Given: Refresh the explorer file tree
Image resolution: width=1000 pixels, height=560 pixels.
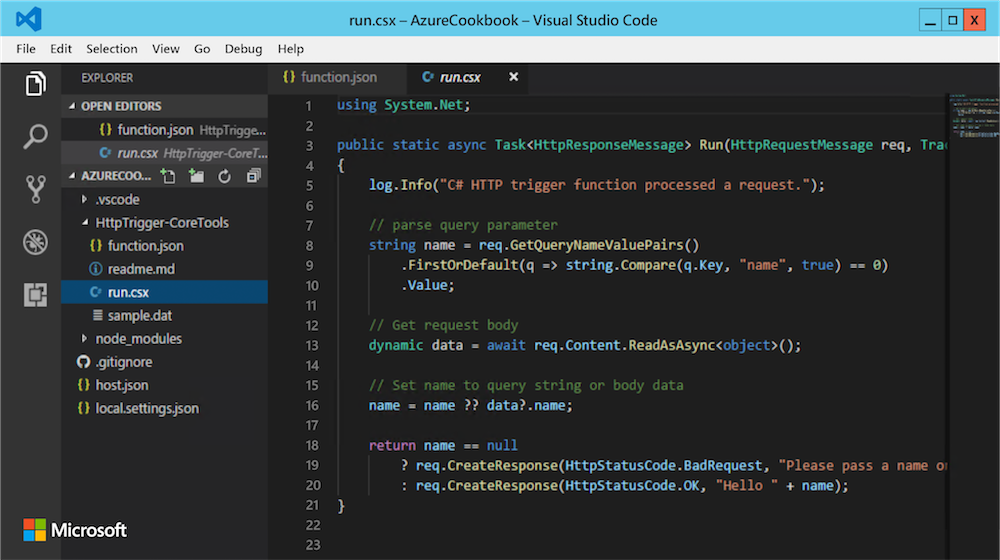Looking at the screenshot, I should (224, 176).
